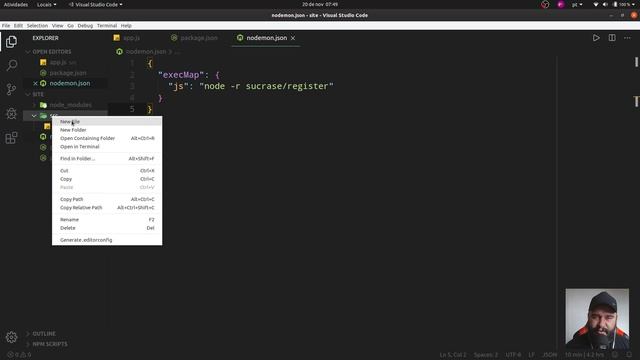Open the Terminal menu
Screen dimensions: 640x360
coord(107,26)
